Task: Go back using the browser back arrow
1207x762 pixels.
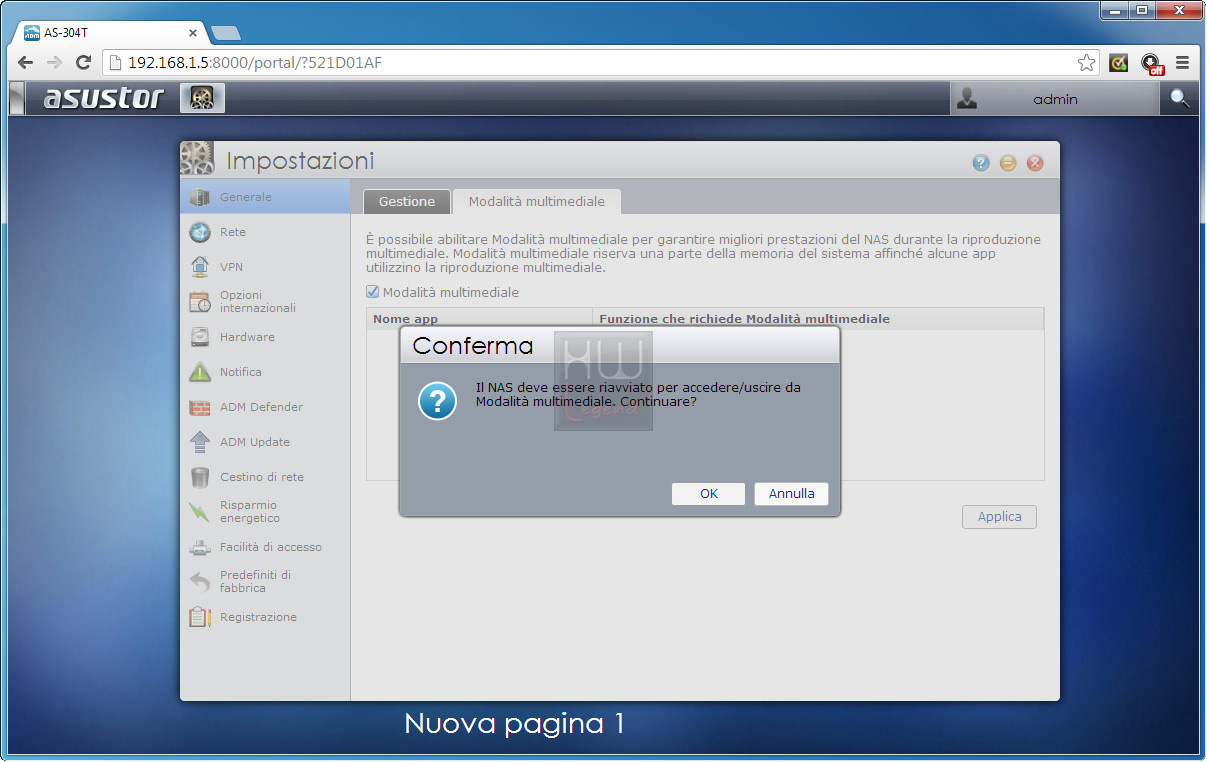Action: click(25, 63)
